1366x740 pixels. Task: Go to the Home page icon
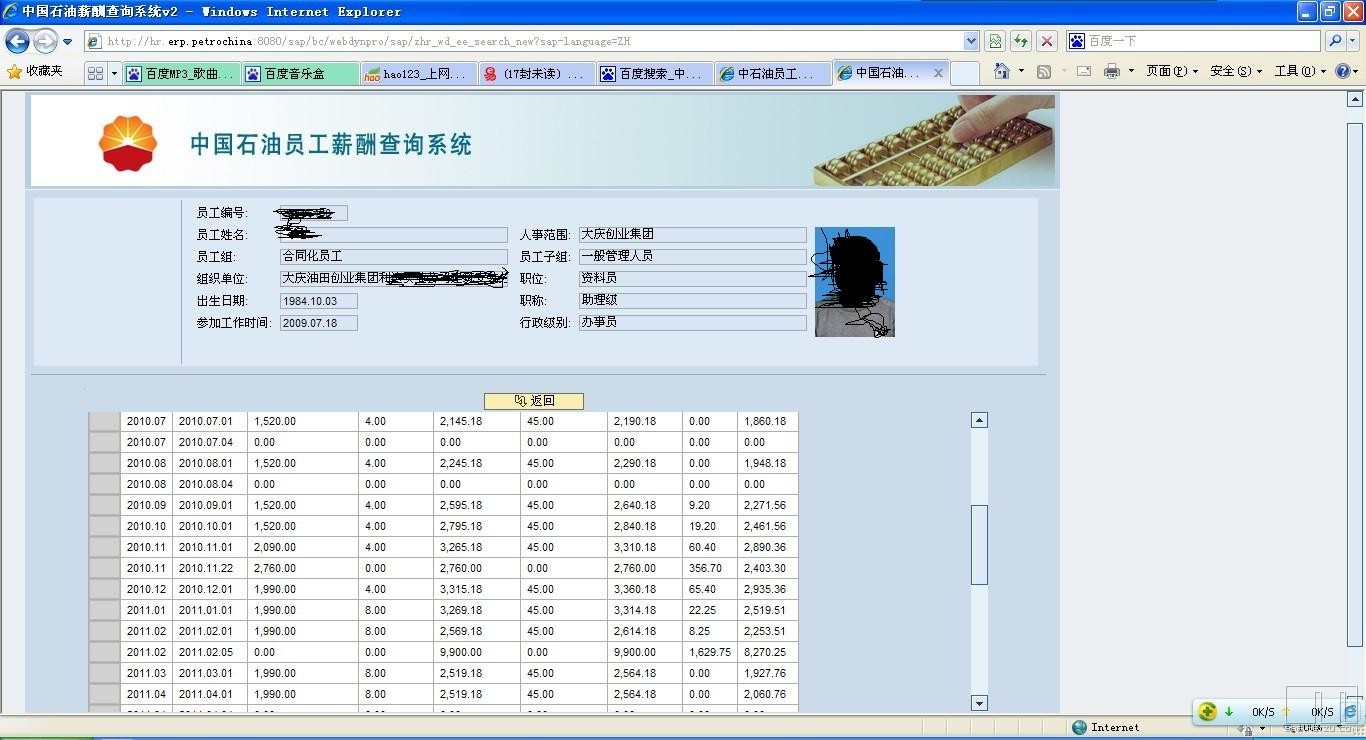coord(1001,71)
